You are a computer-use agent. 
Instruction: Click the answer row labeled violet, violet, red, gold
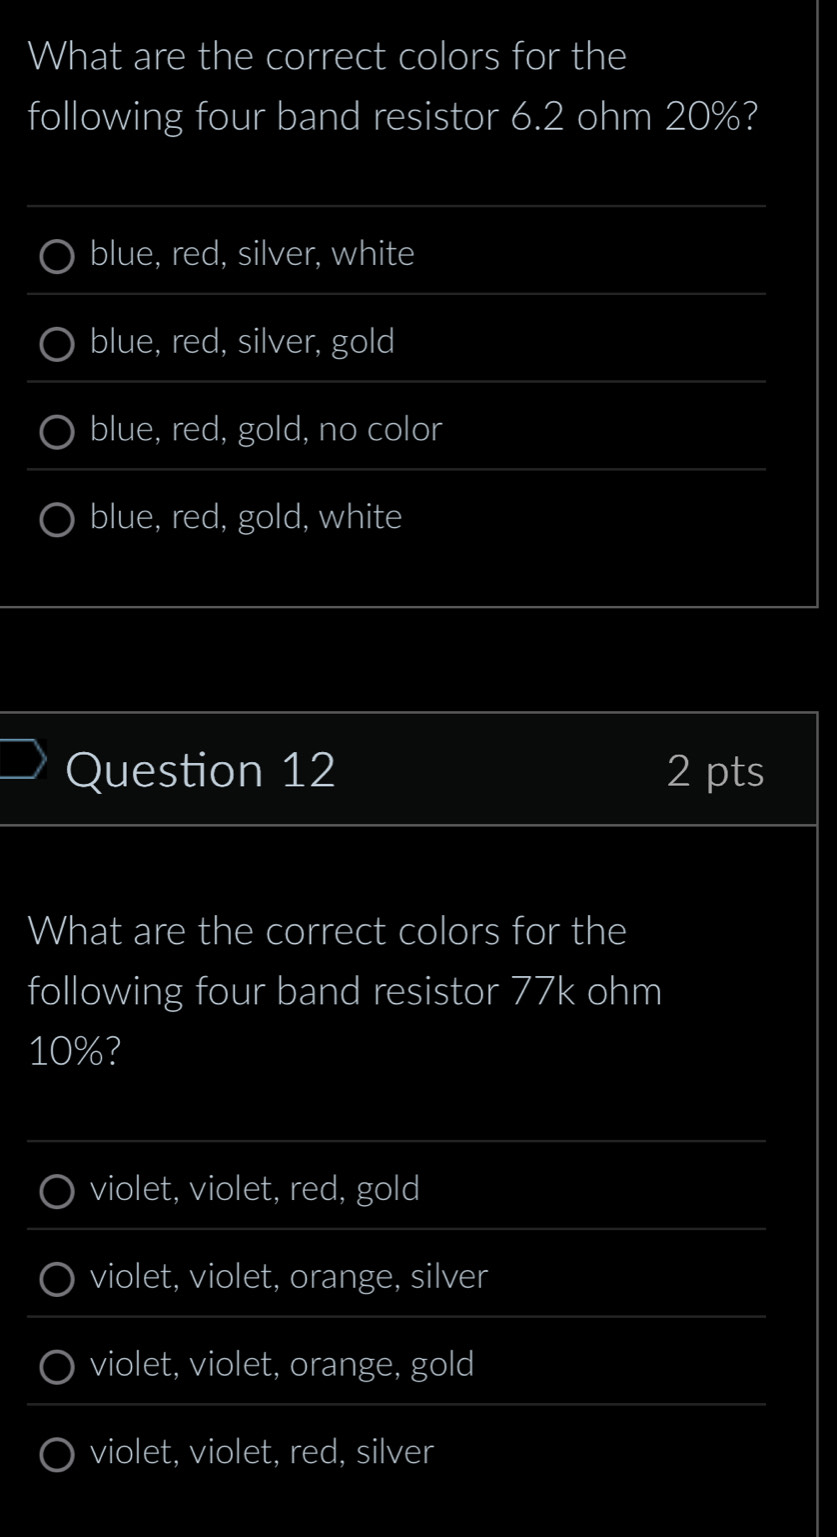coord(254,1189)
